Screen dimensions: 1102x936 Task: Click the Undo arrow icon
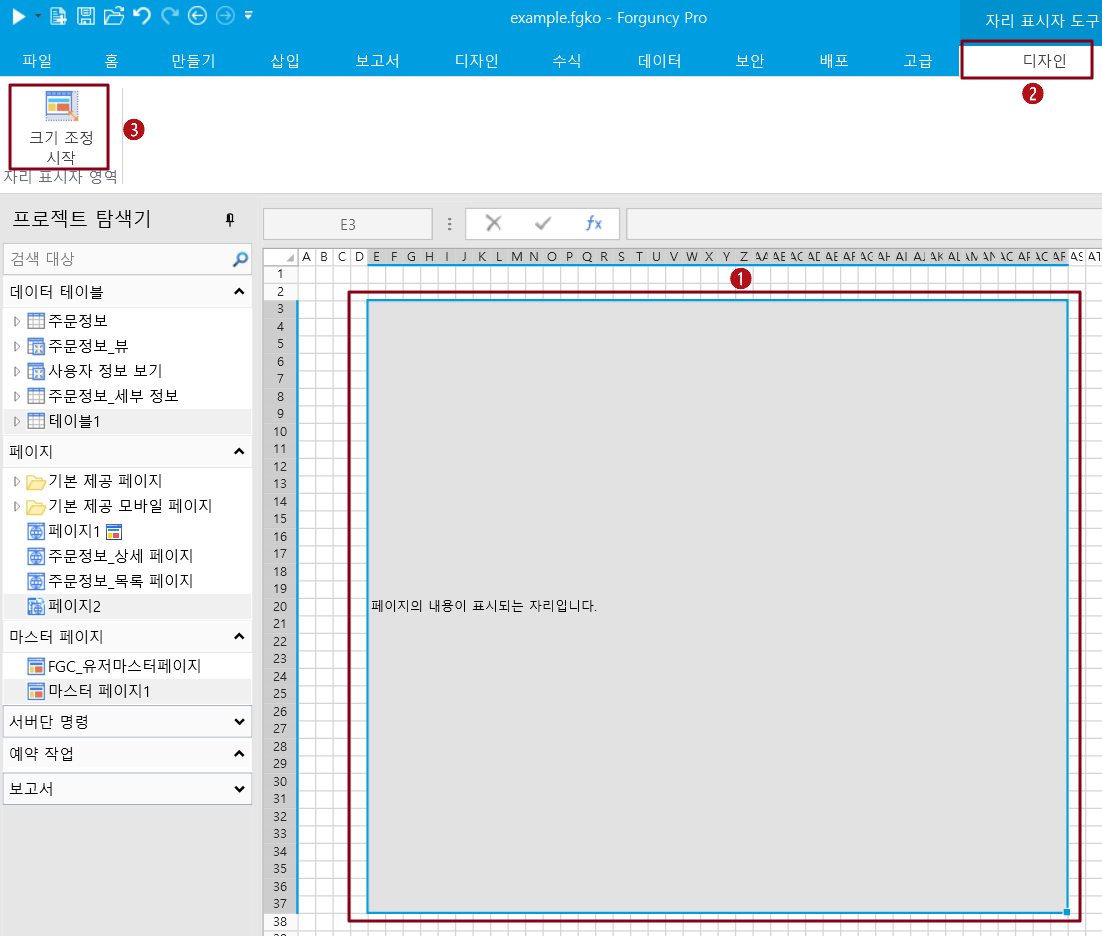coord(142,15)
